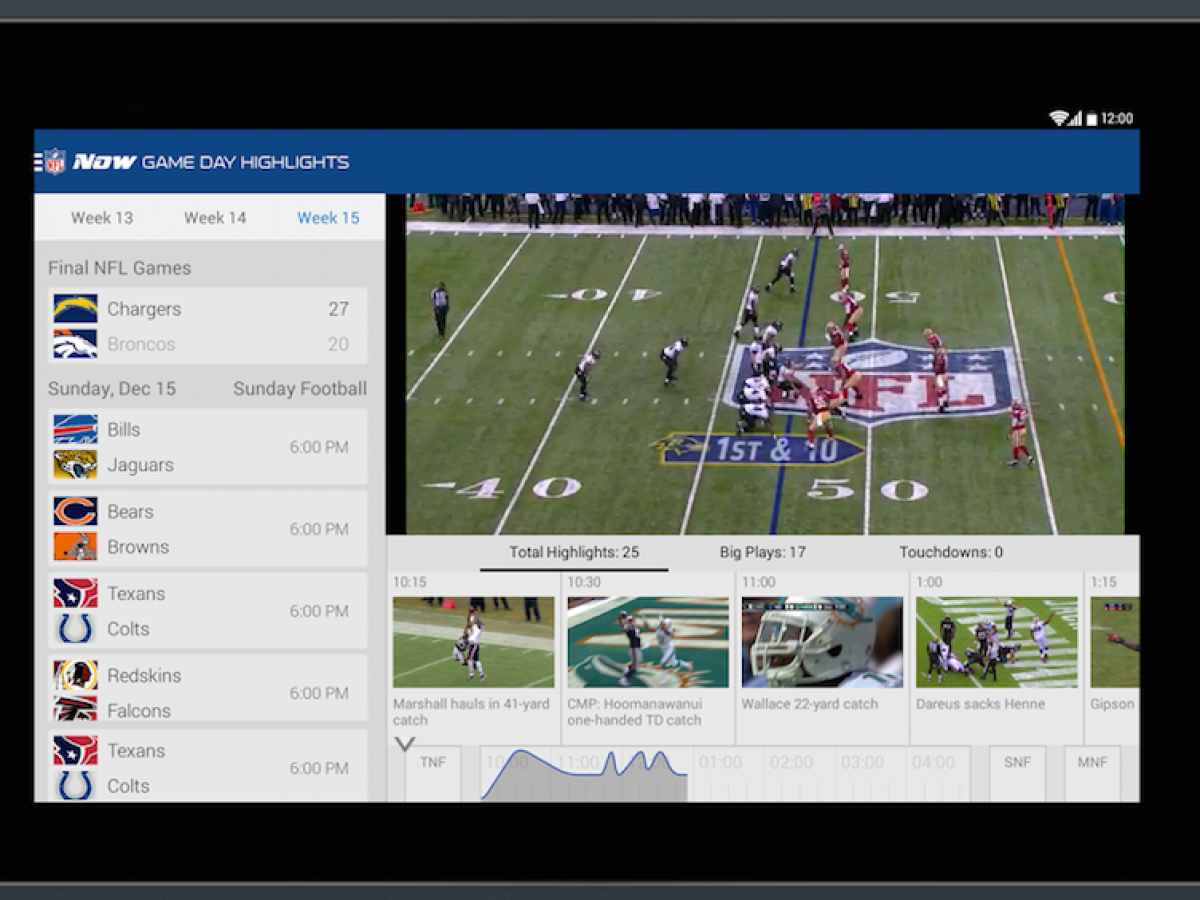Tap the Cleveland Browns helmet logo
Screen dimensions: 1200x900
pos(76,547)
